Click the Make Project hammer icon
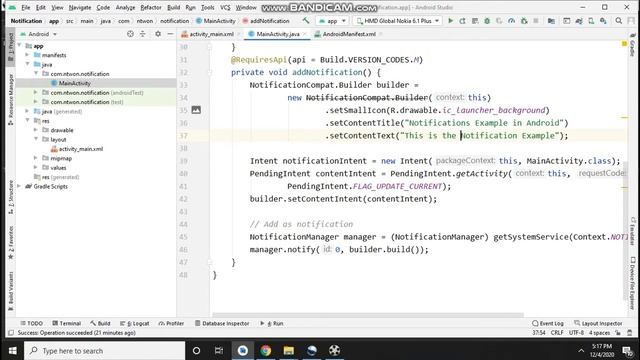Image resolution: width=640 pixels, height=360 pixels. tap(306, 21)
